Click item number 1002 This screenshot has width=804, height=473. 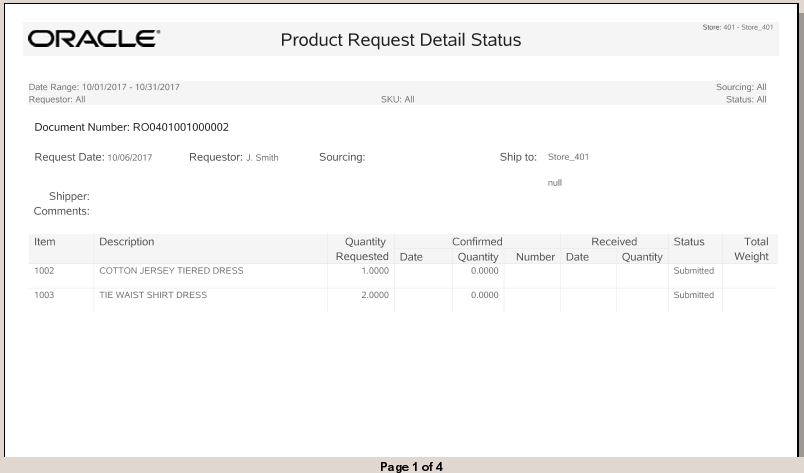coord(44,270)
